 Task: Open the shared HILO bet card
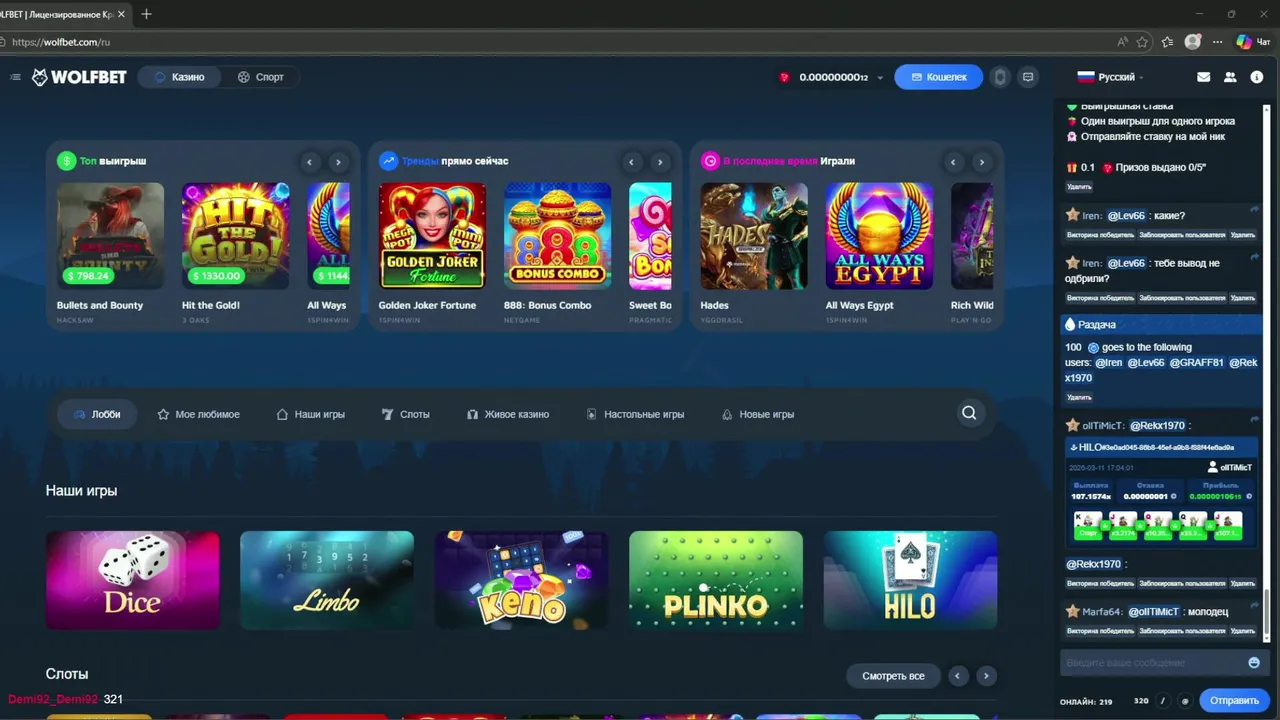click(1161, 494)
